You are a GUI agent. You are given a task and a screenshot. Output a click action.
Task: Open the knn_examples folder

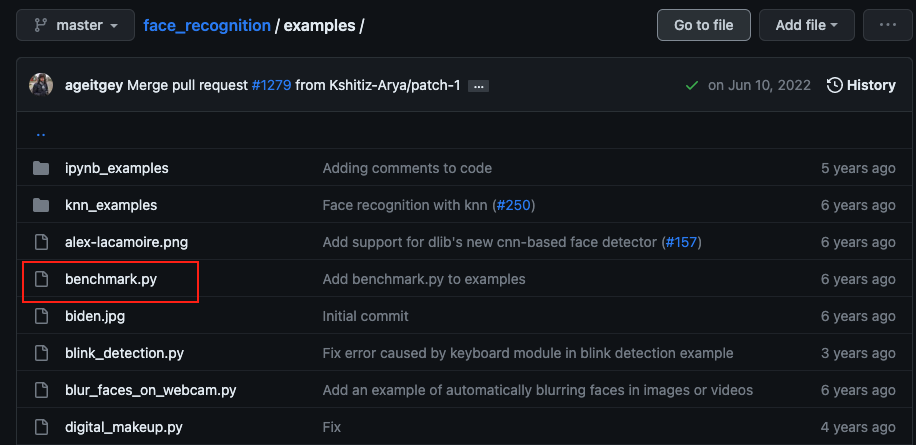[111, 206]
